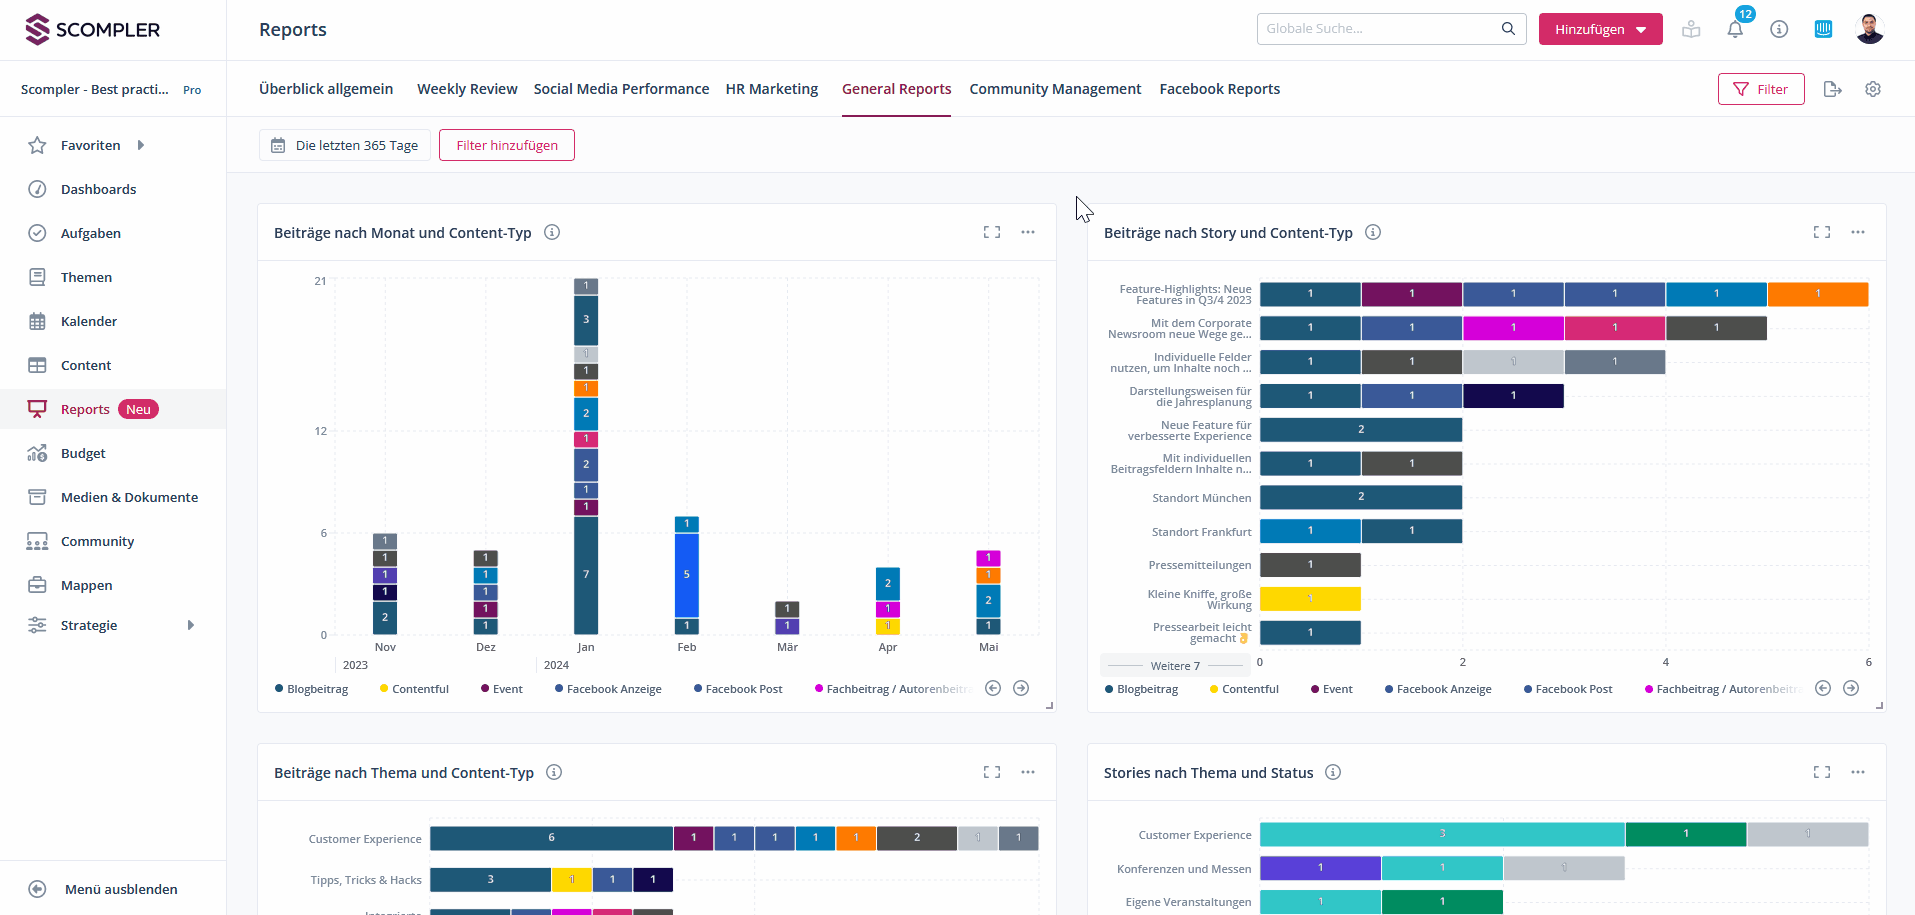The image size is (1915, 915).
Task: Open the Hinzufügen dropdown
Action: click(x=1600, y=29)
